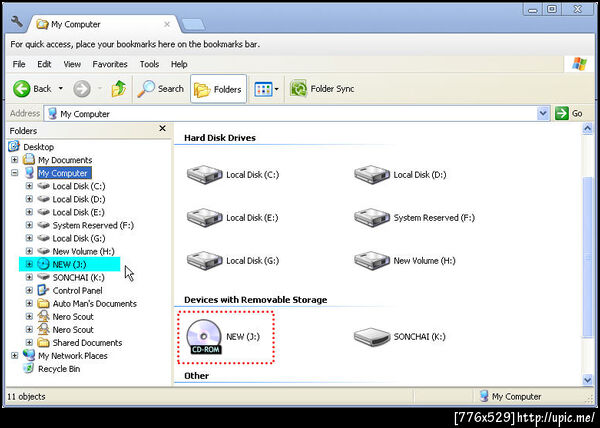Close the My Computer tab

[167, 24]
